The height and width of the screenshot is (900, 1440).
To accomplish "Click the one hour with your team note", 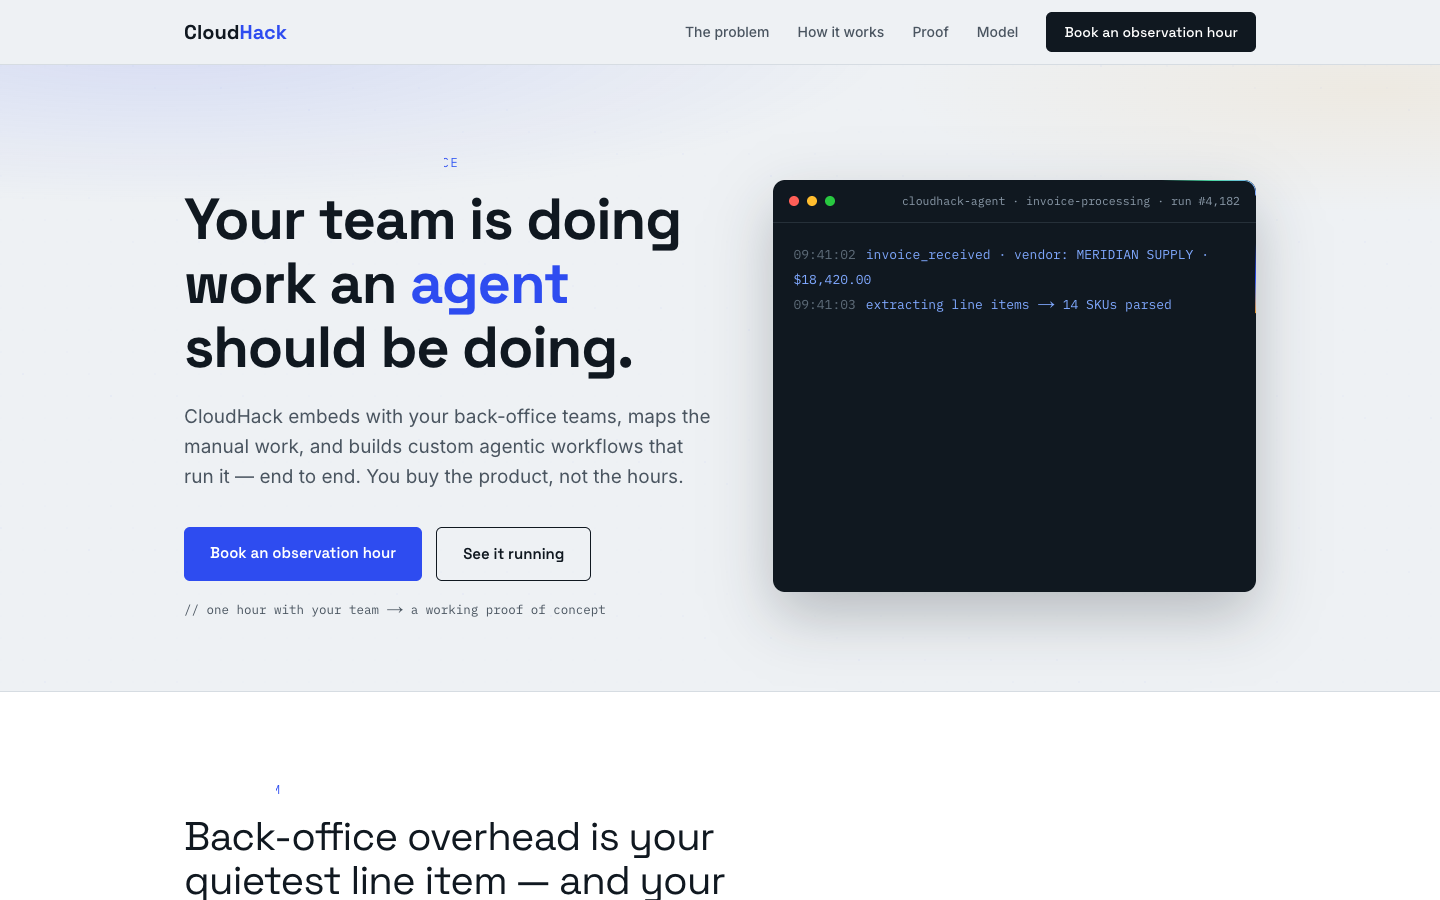I will [395, 610].
